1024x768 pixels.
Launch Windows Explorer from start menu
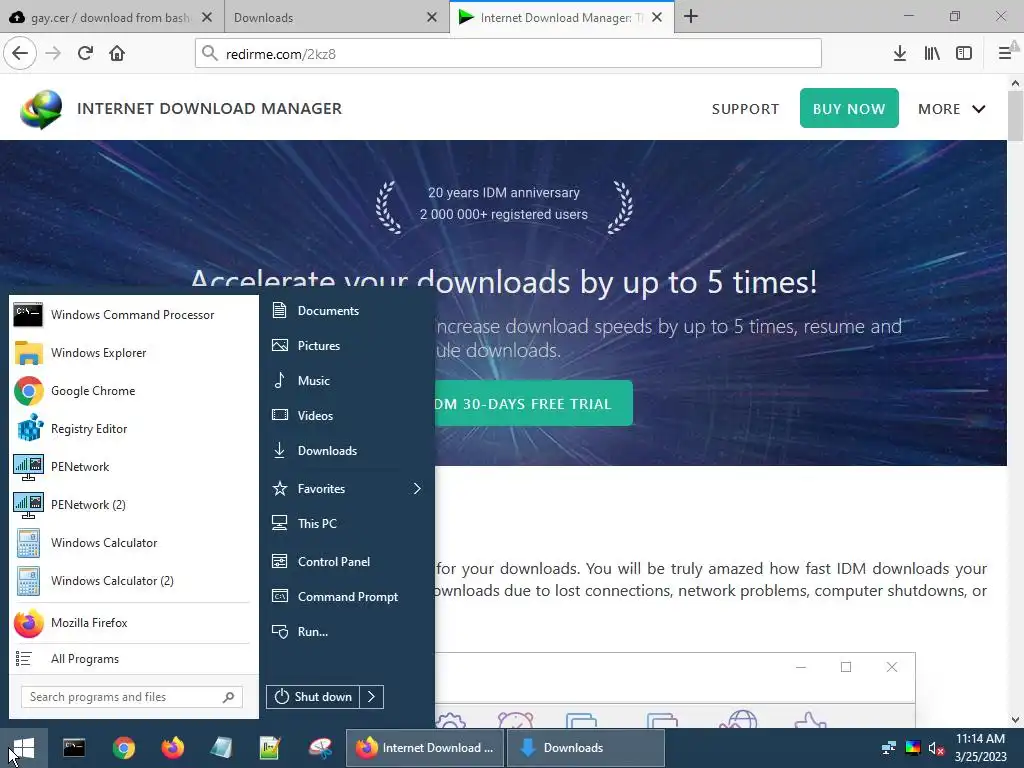click(x=133, y=353)
